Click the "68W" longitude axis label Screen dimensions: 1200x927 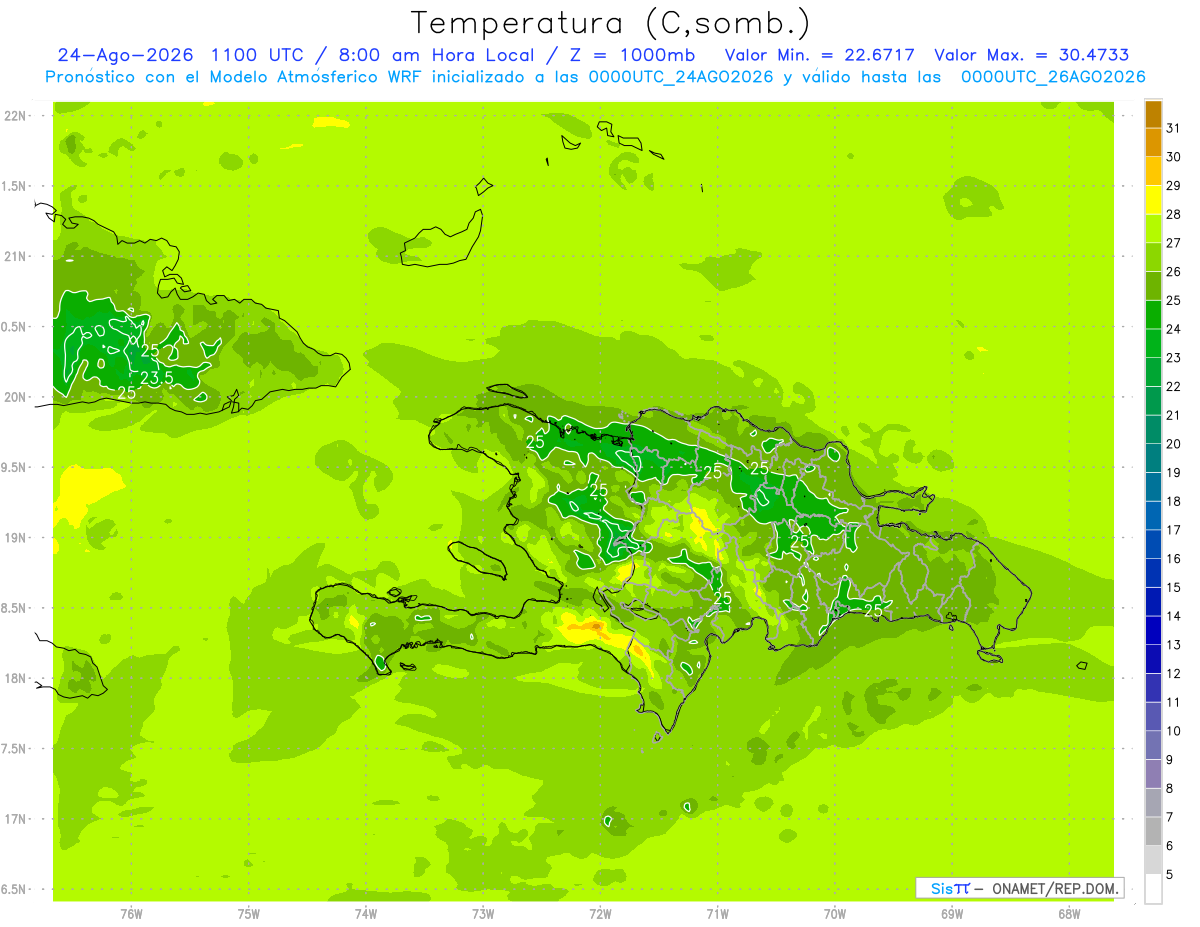(x=1069, y=914)
